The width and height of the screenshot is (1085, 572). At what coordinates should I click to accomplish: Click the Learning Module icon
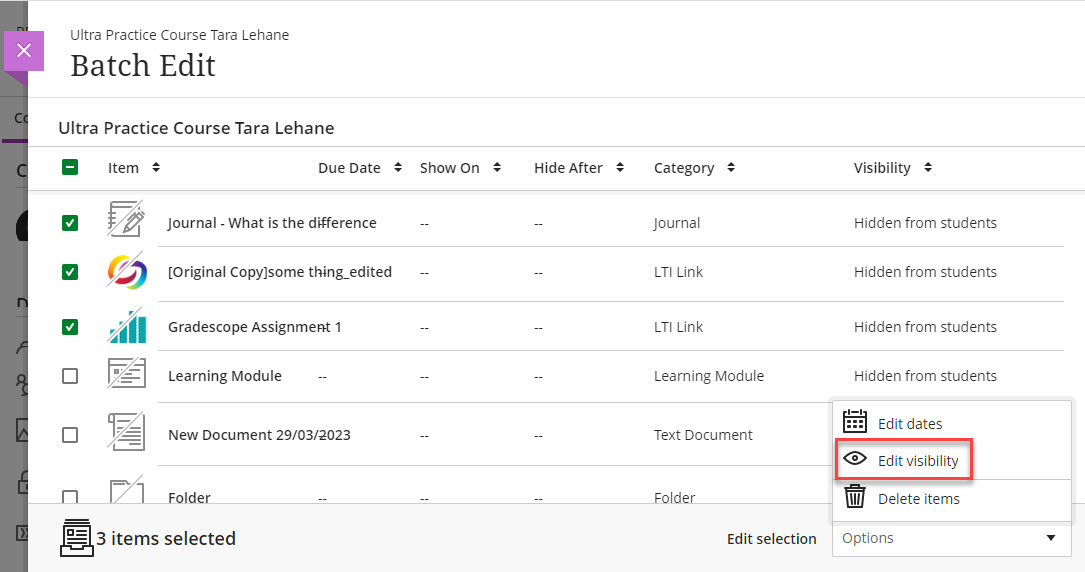click(x=127, y=374)
